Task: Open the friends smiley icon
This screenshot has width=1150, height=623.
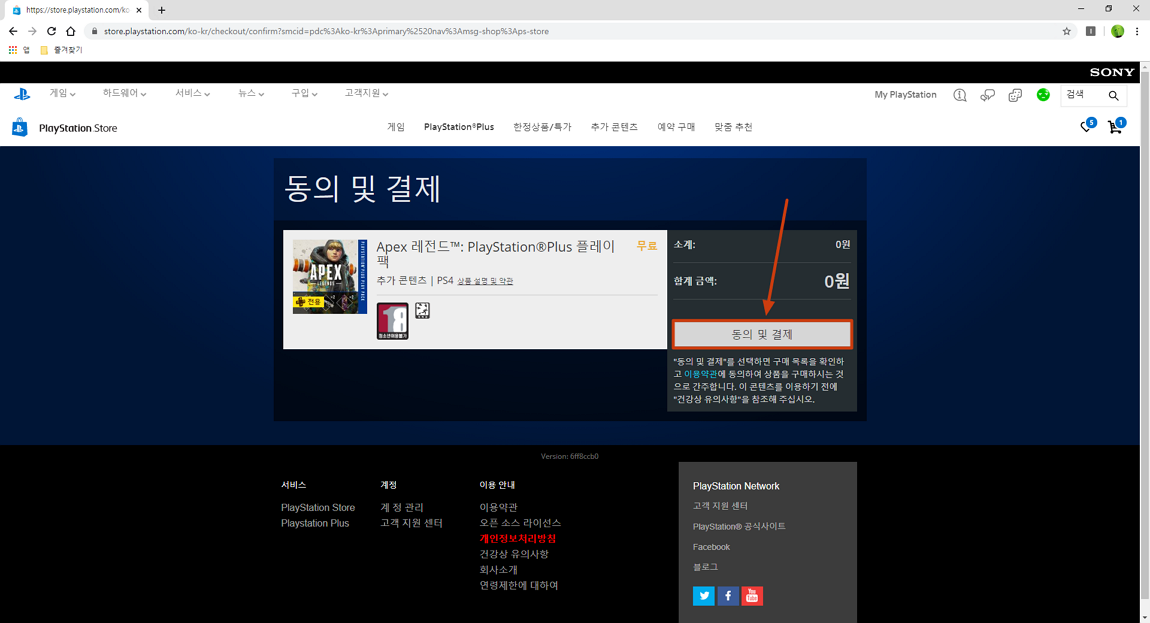Action: (1015, 95)
